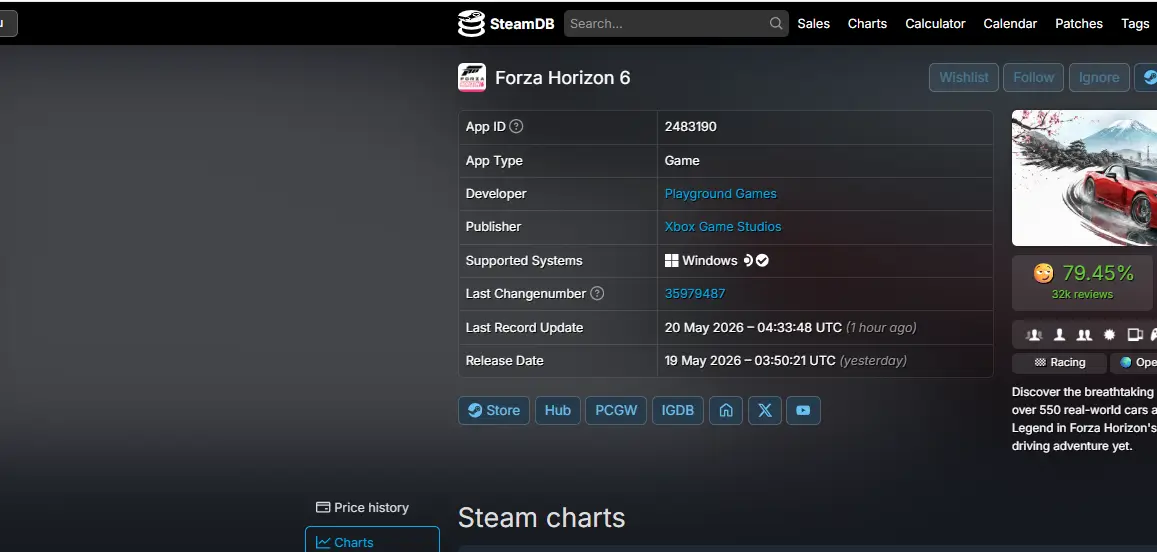Click the search magnifier icon

click(x=776, y=24)
